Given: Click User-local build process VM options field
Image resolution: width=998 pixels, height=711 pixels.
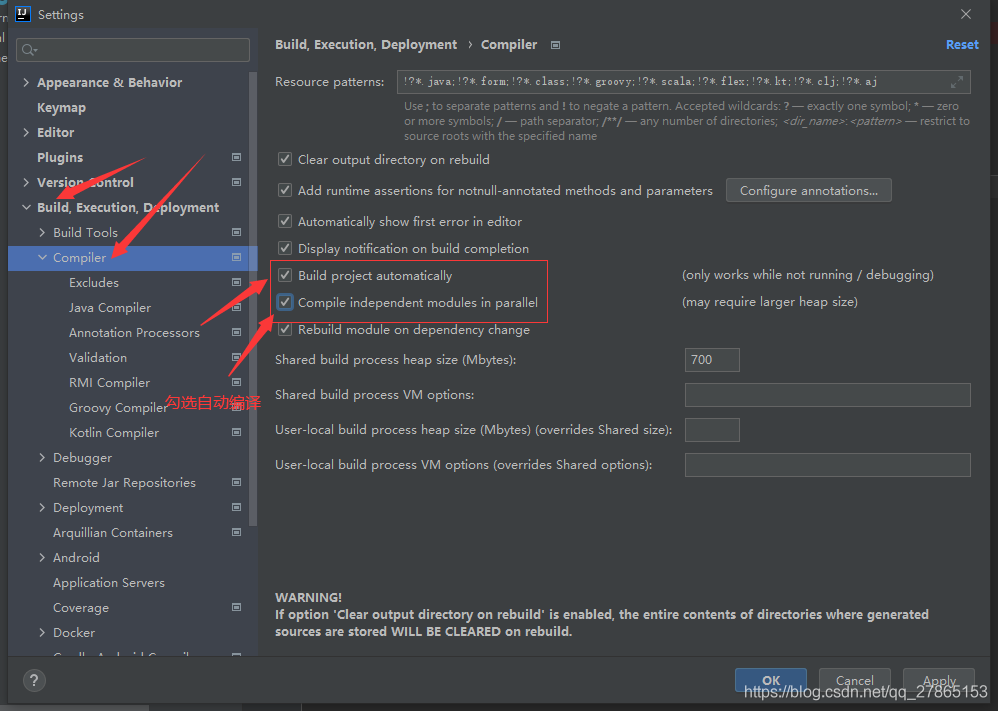Looking at the screenshot, I should pos(827,465).
